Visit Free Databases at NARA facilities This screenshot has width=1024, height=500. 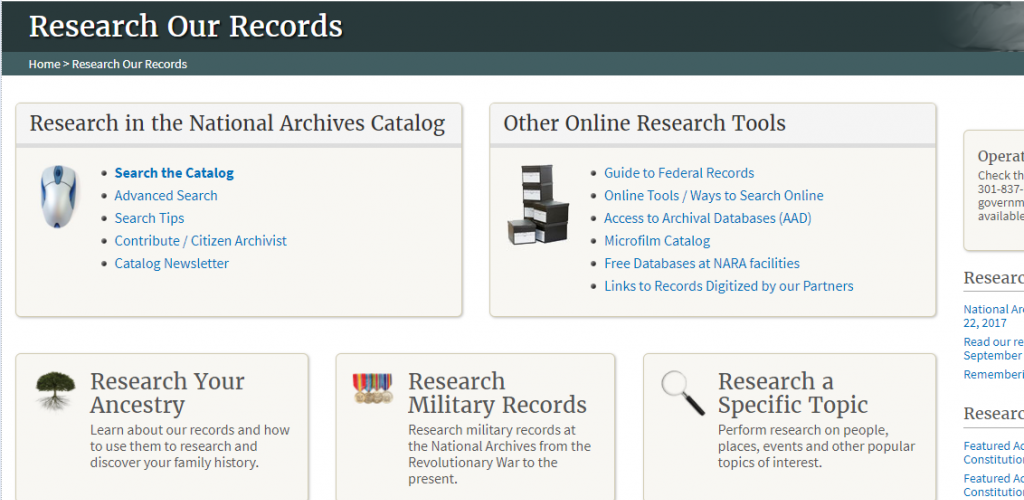point(701,264)
